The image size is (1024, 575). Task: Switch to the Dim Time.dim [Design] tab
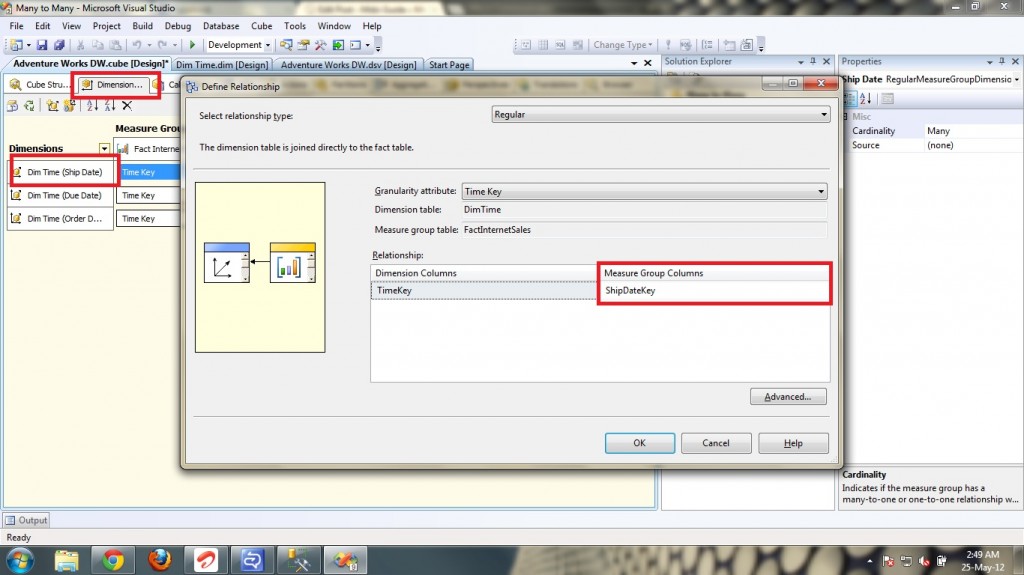click(x=221, y=65)
